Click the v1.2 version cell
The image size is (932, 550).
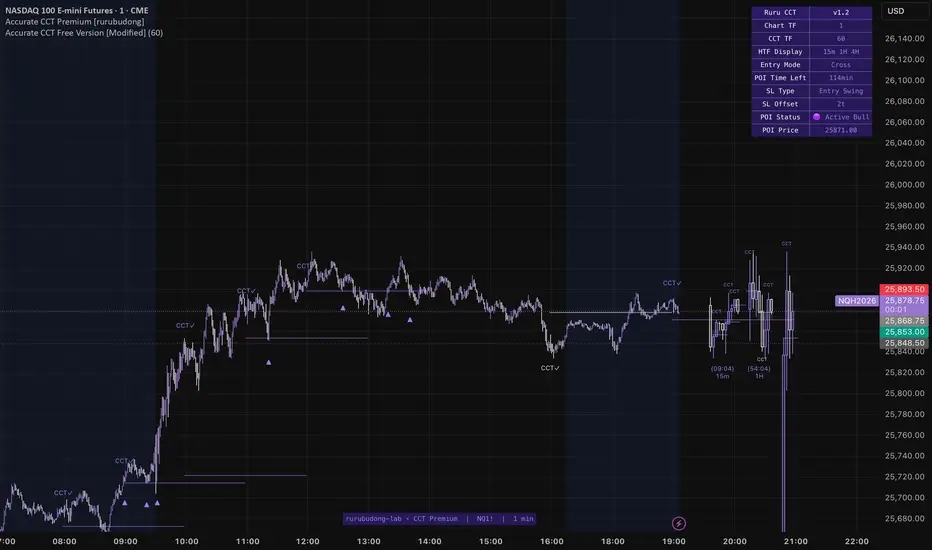pos(840,12)
